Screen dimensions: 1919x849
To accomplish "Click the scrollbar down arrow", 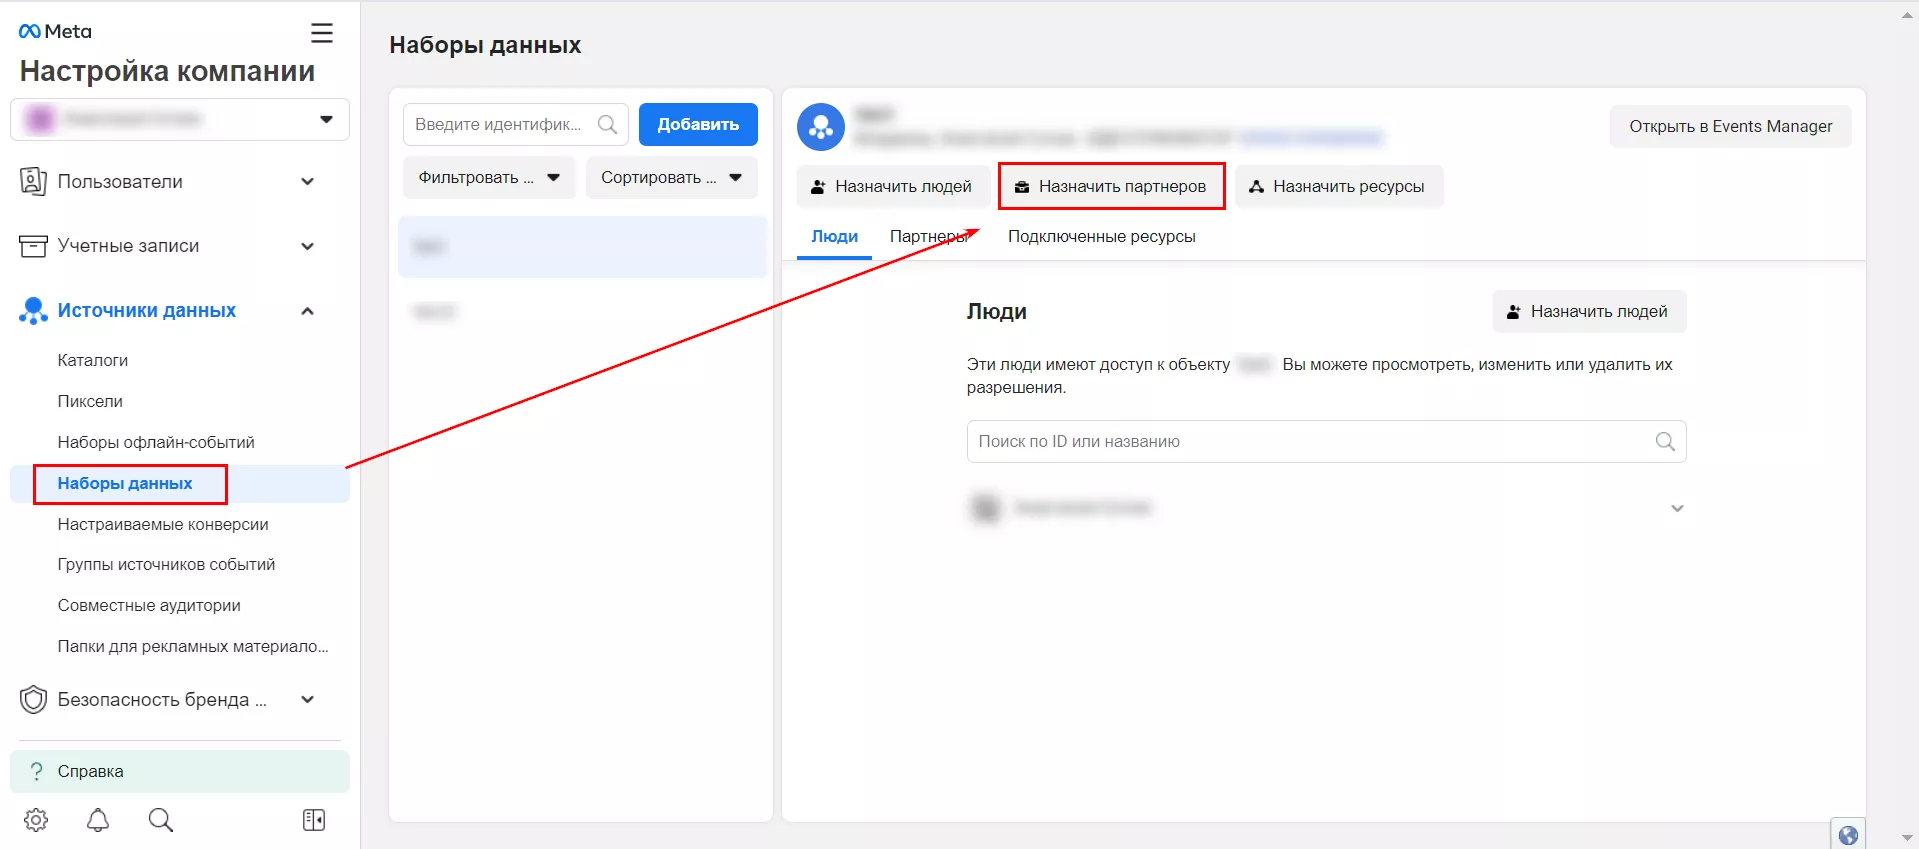I will pos(1907,838).
